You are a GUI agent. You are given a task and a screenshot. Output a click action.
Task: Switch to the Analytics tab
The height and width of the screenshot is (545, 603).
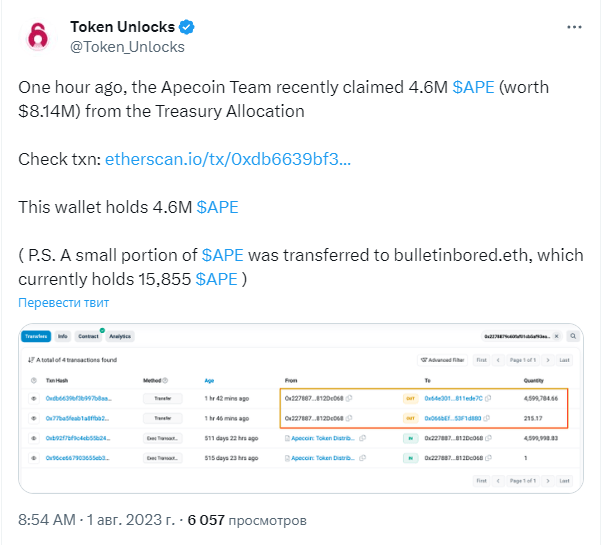120,336
